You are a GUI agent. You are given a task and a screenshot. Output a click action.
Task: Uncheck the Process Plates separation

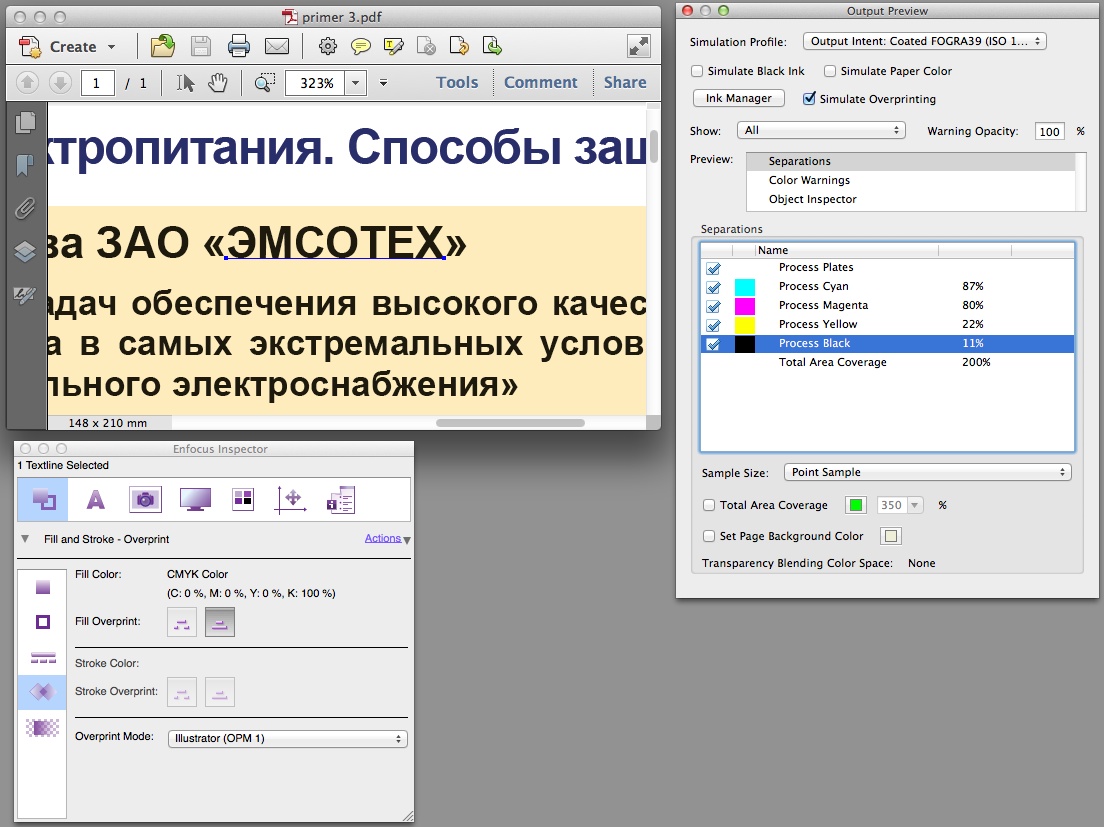click(x=713, y=268)
